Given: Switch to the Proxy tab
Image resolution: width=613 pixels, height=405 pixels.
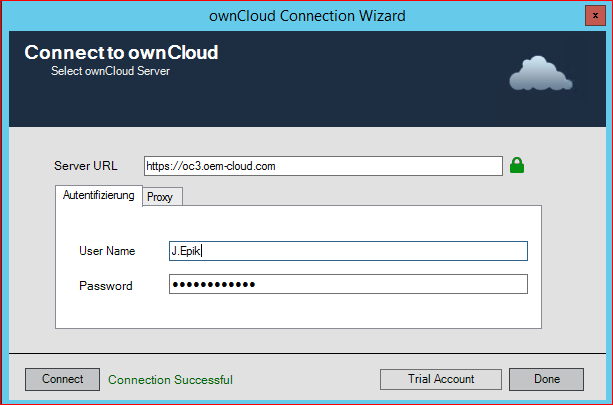Looking at the screenshot, I should tap(162, 197).
